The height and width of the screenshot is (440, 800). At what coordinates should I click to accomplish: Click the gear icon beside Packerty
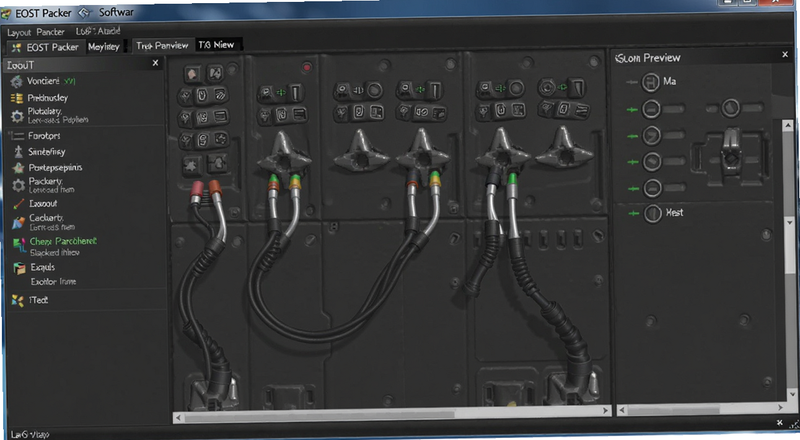point(18,185)
